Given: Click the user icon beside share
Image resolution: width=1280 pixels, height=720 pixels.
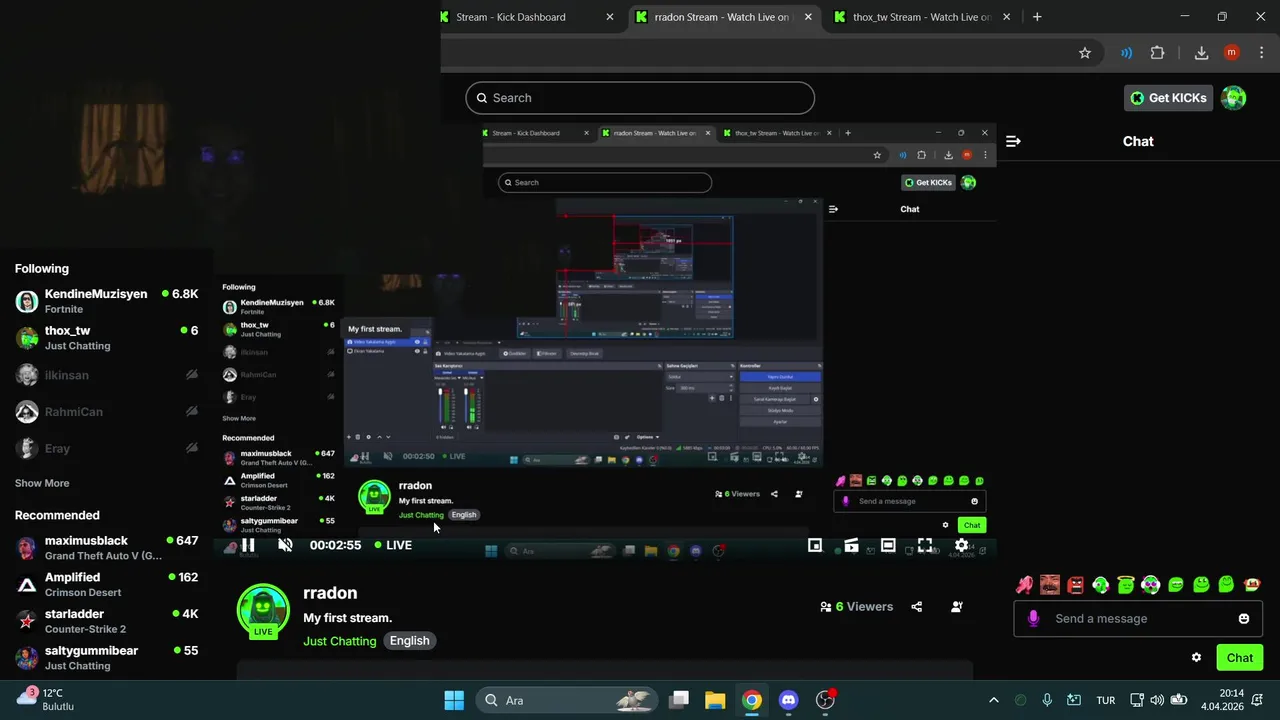Looking at the screenshot, I should coord(957,606).
